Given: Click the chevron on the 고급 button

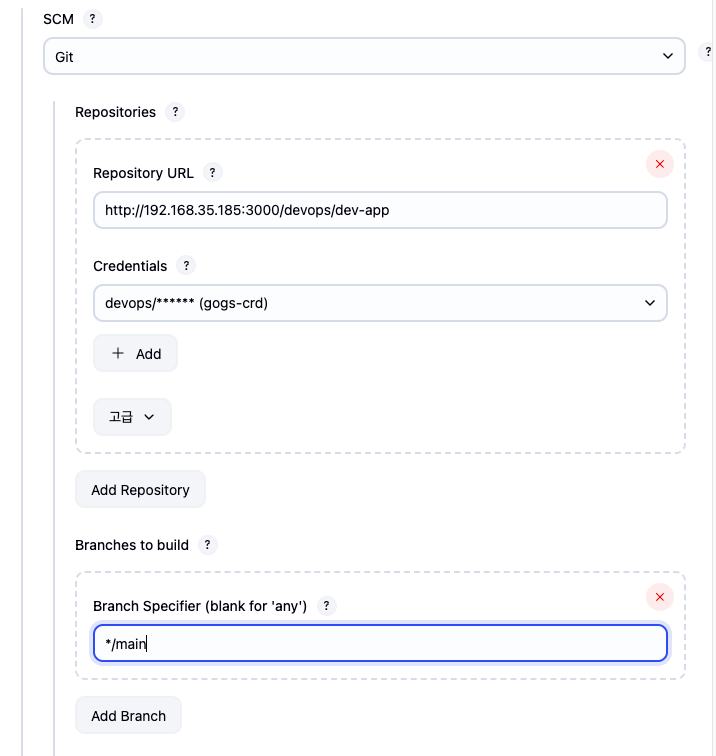Looking at the screenshot, I should [150, 417].
